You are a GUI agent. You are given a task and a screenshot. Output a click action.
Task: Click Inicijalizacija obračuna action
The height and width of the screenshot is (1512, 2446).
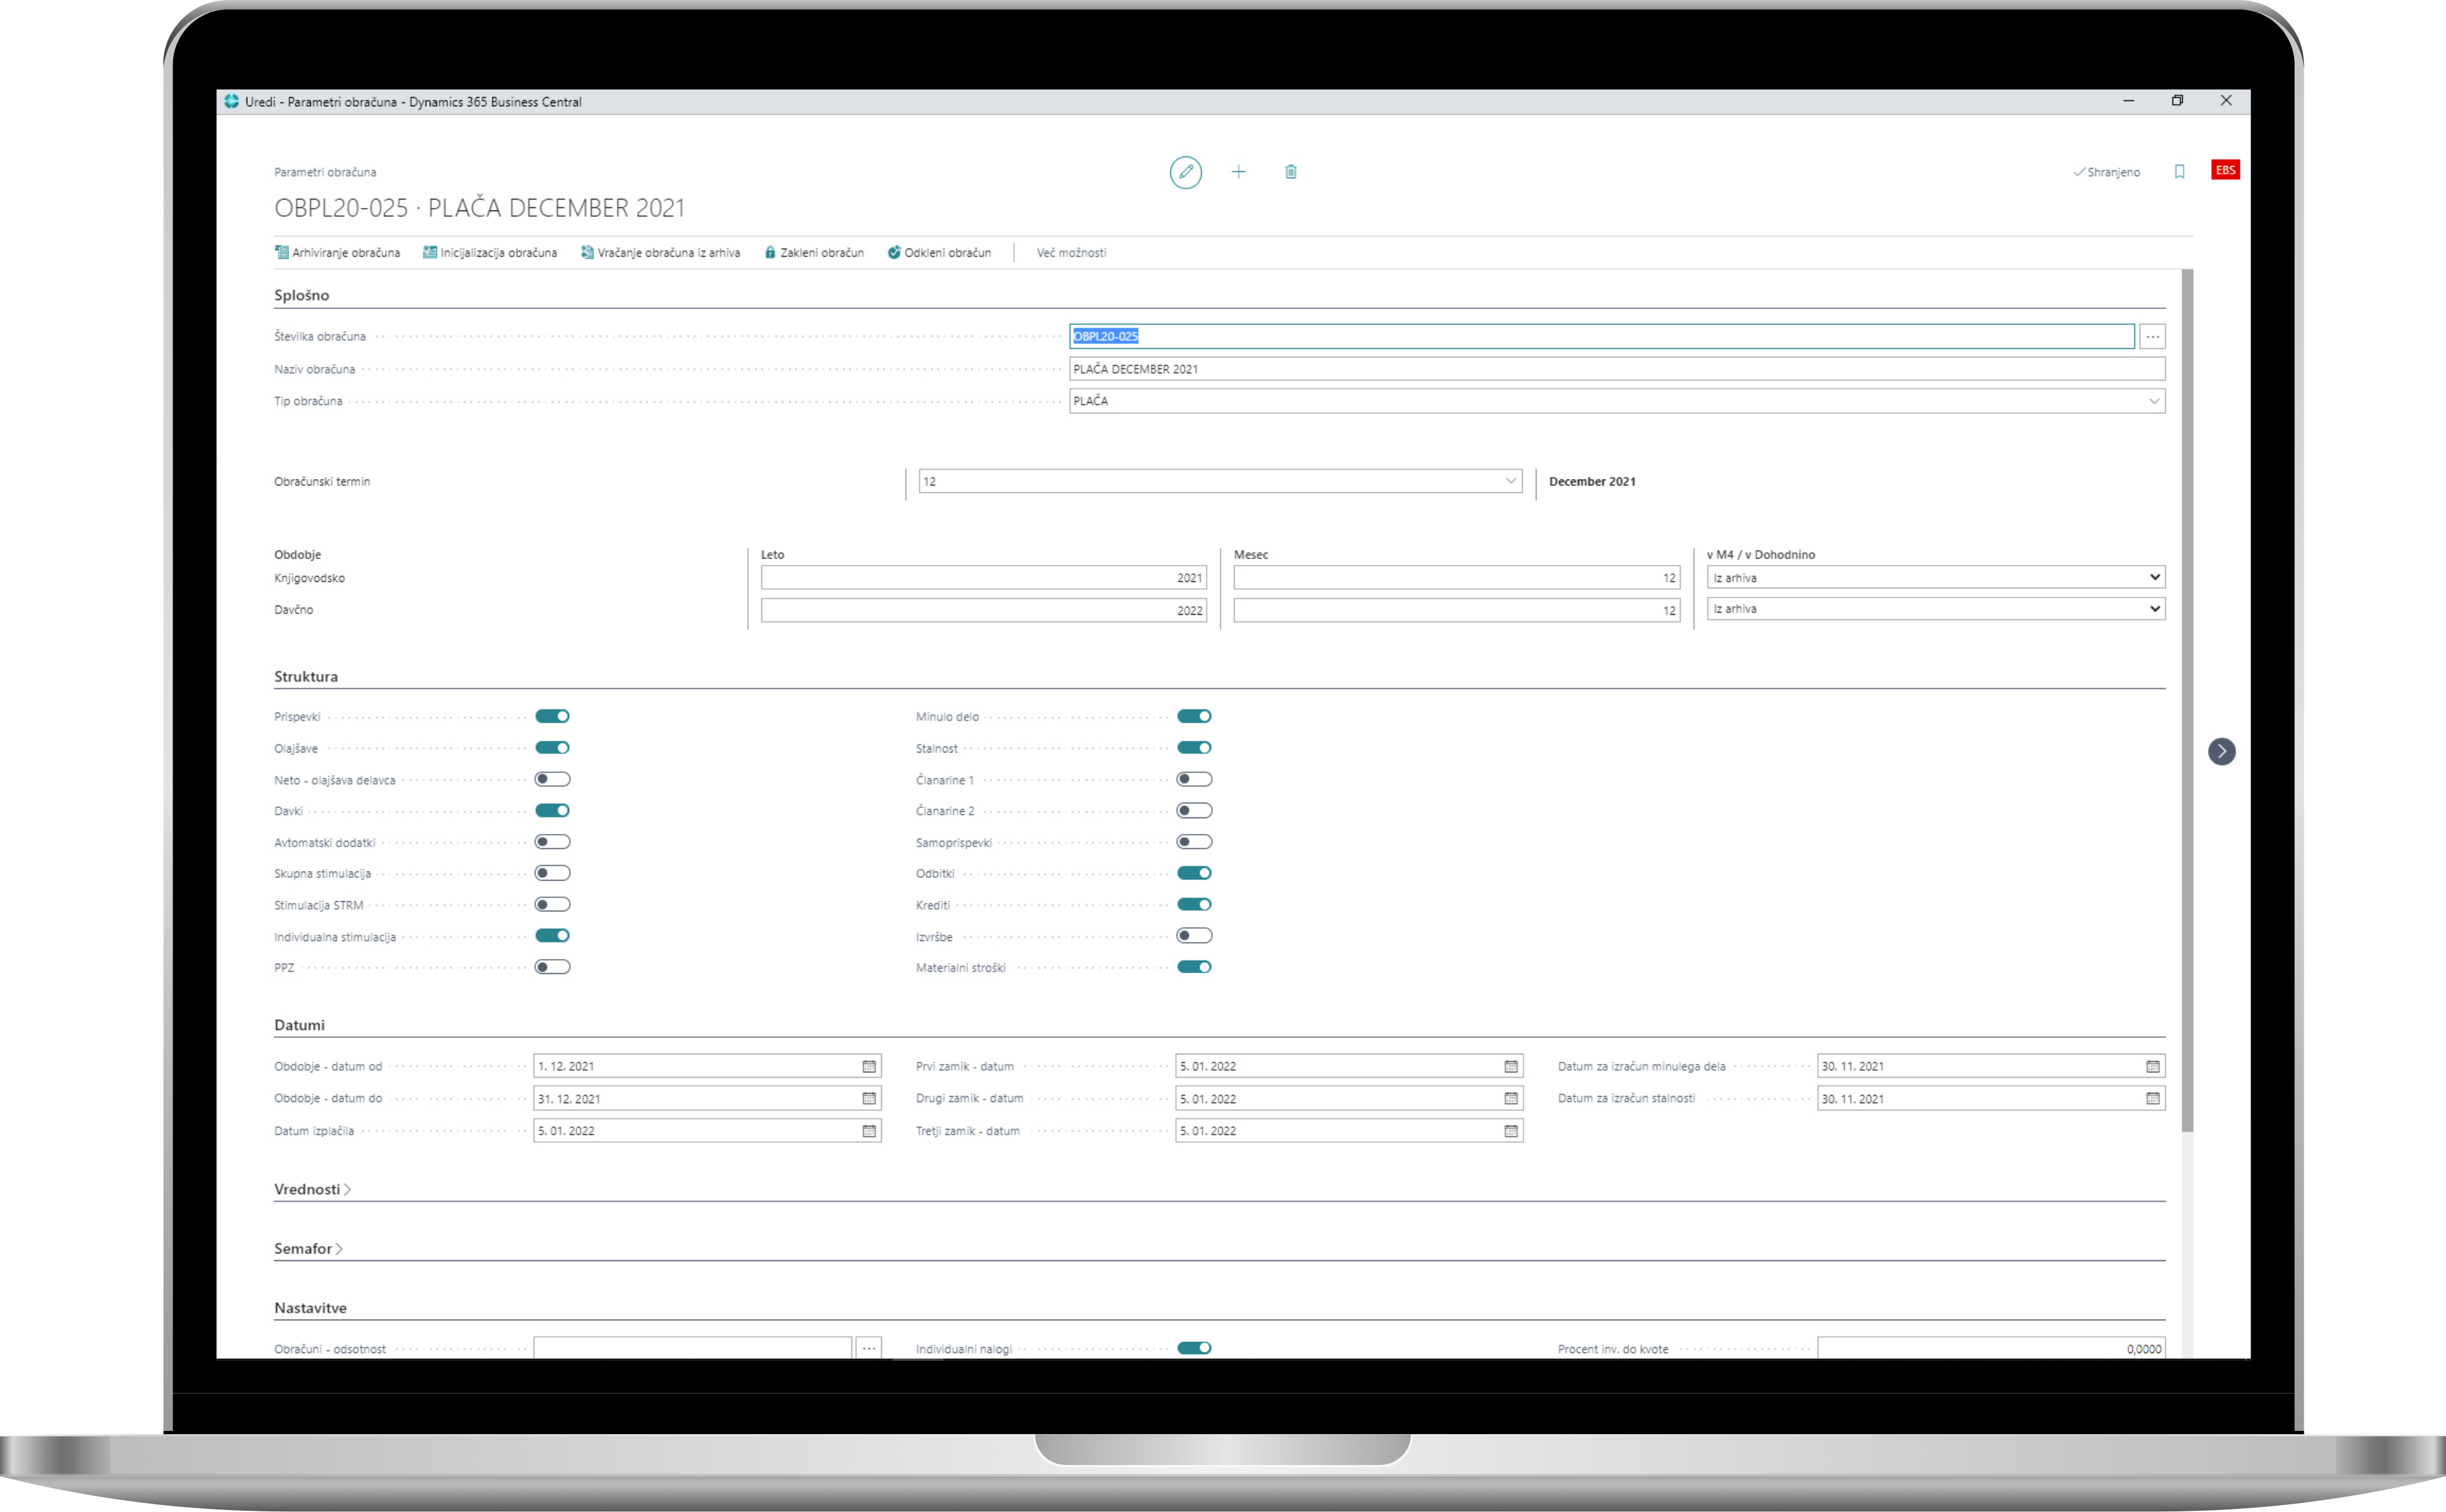pos(490,252)
